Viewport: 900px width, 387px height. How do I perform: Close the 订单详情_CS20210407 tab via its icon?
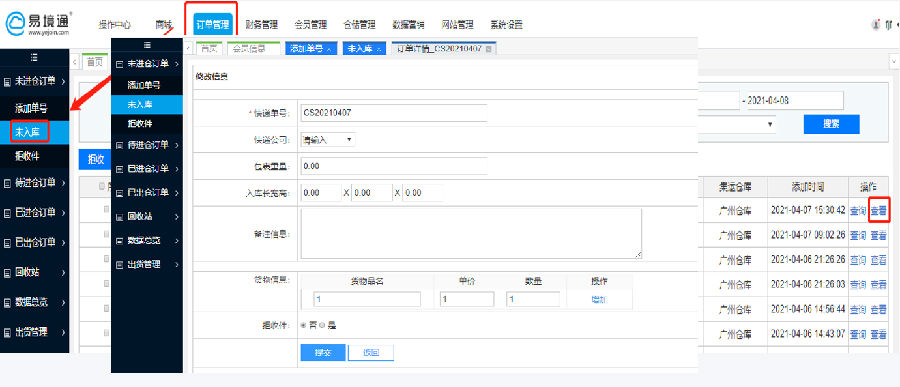coord(488,49)
